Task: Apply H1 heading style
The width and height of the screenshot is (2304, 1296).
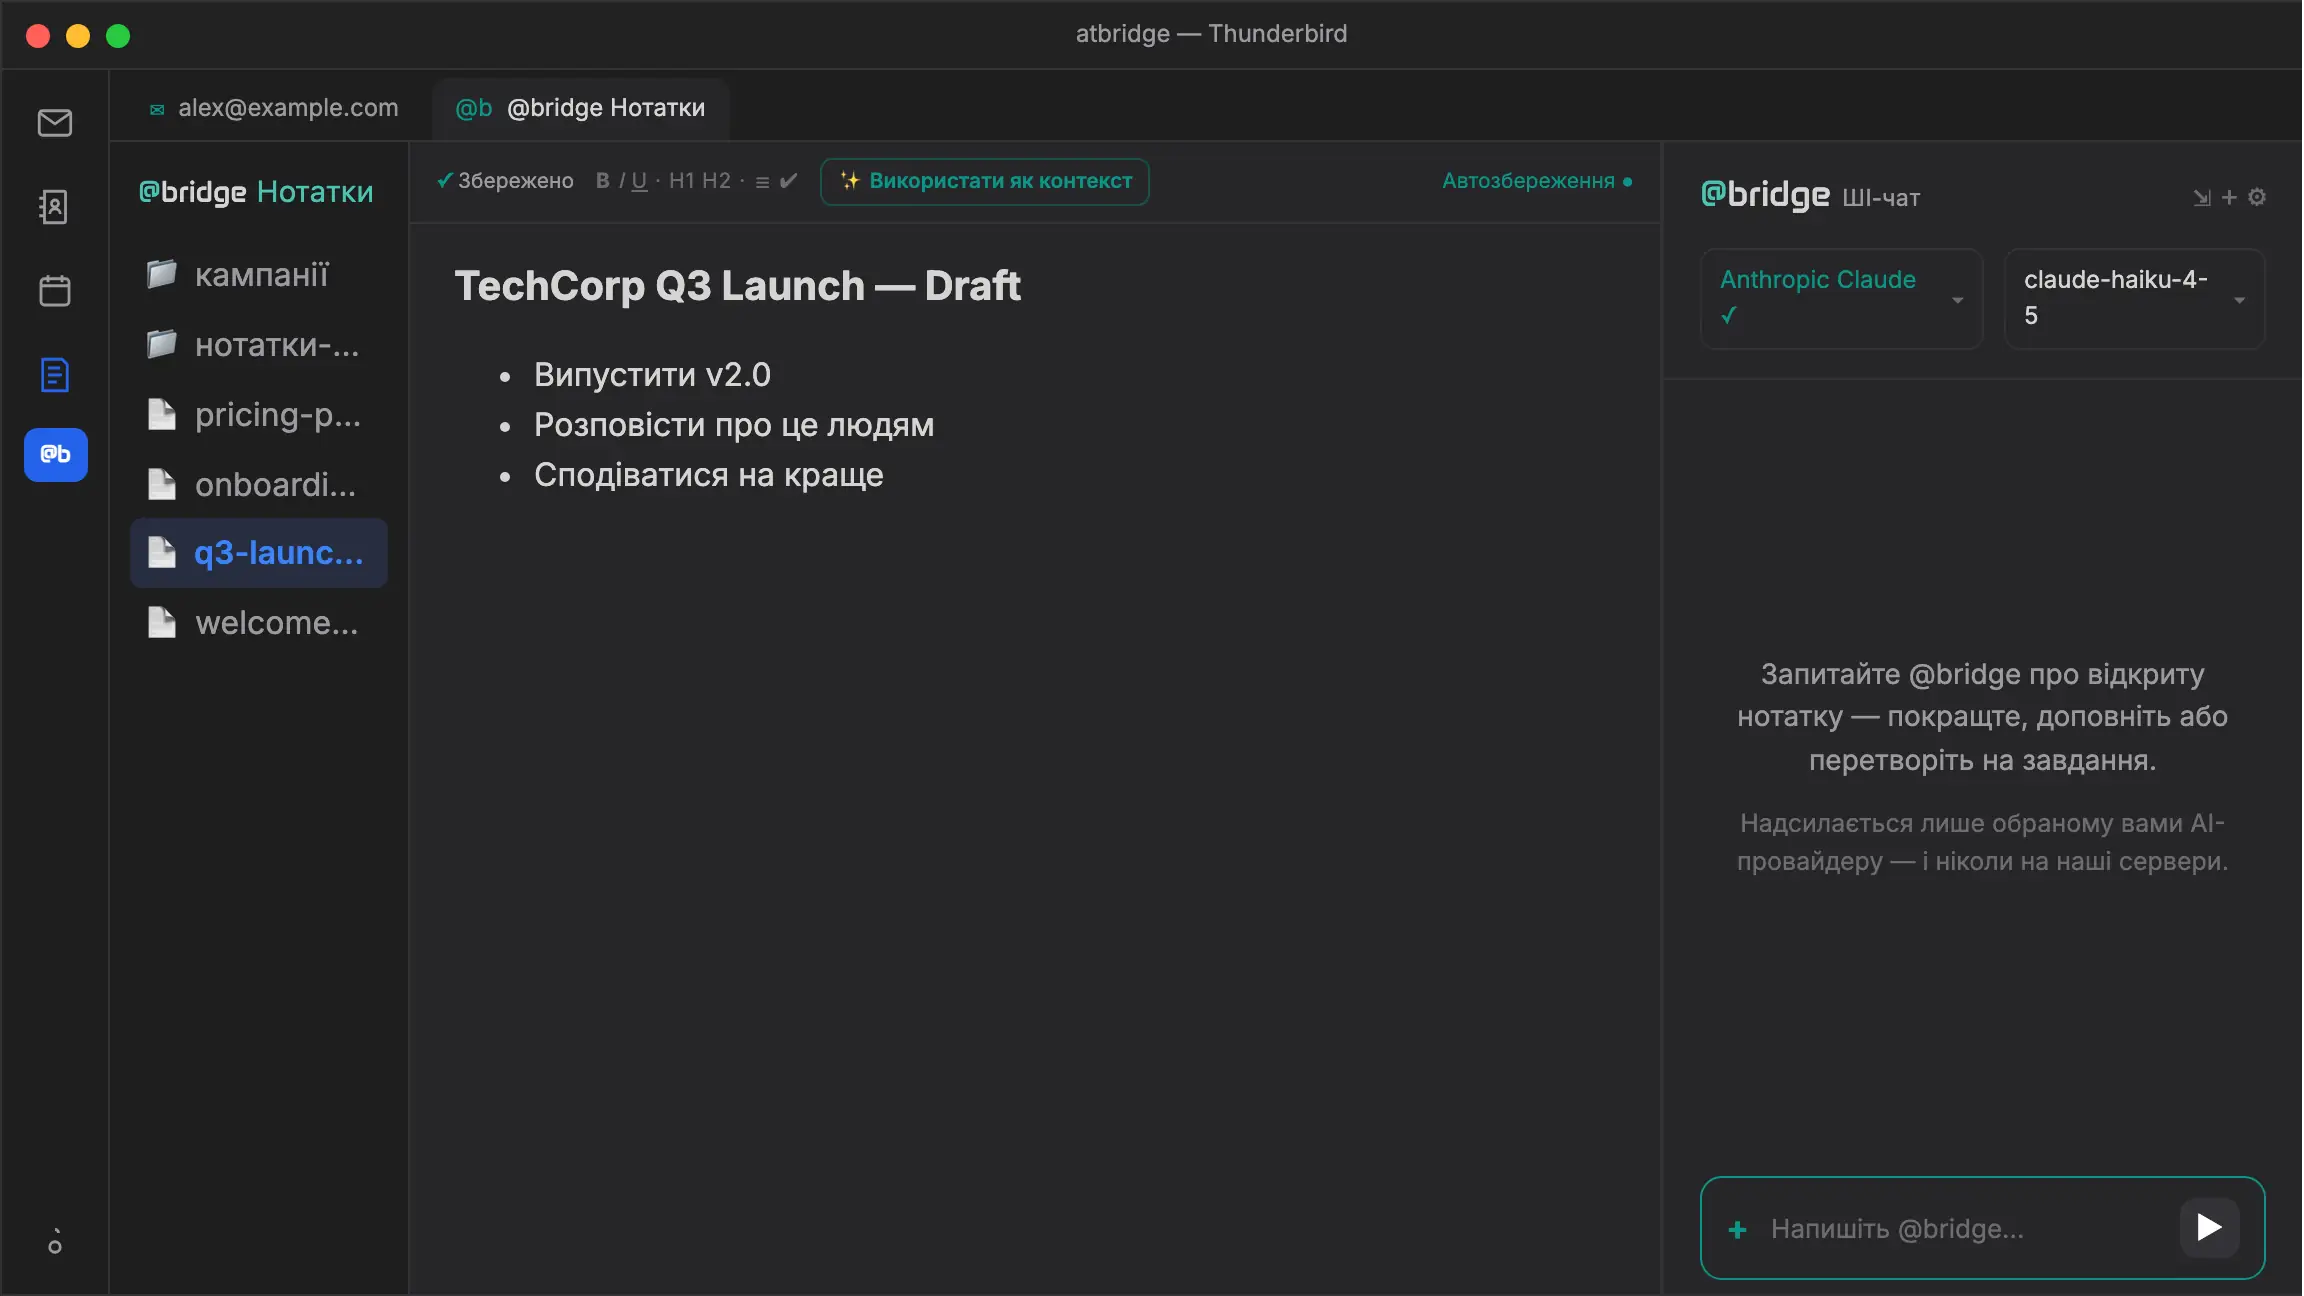Action: click(x=681, y=181)
